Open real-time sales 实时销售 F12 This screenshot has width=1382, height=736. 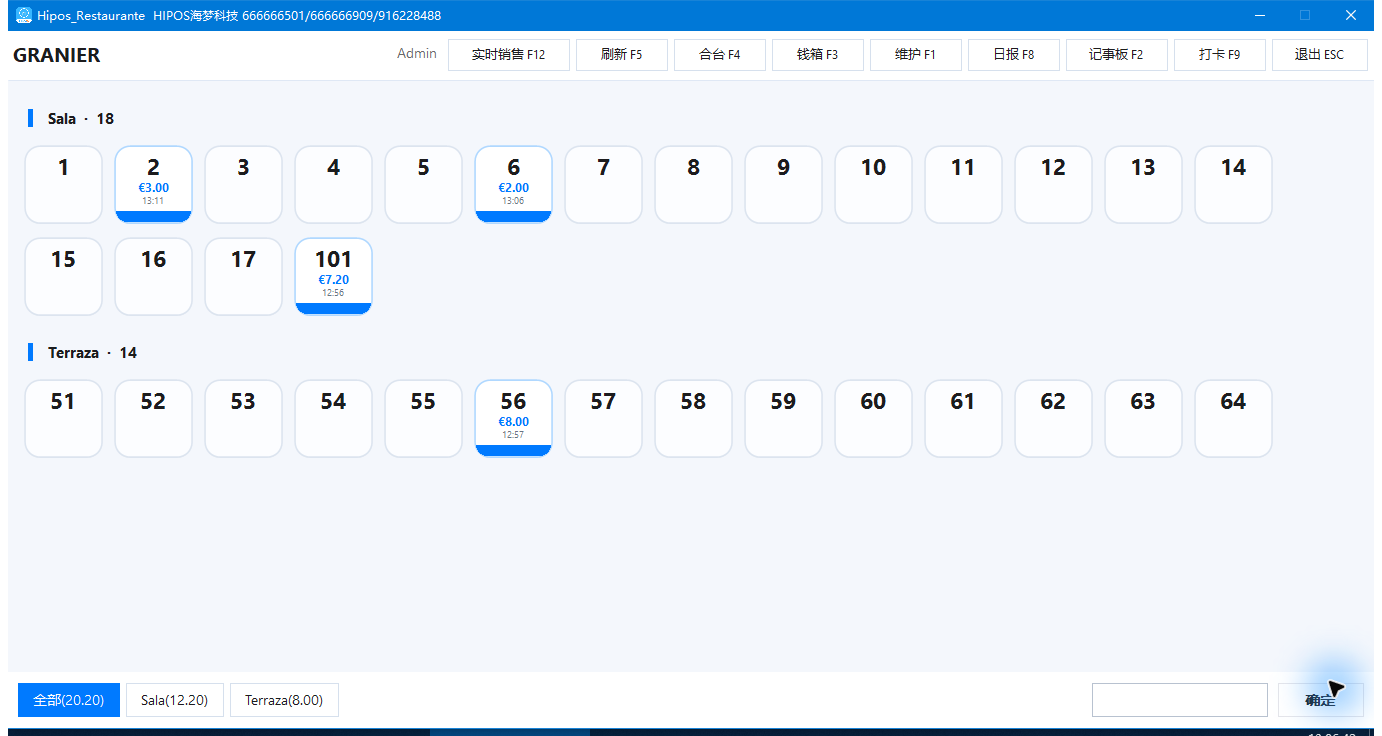pyautogui.click(x=509, y=55)
